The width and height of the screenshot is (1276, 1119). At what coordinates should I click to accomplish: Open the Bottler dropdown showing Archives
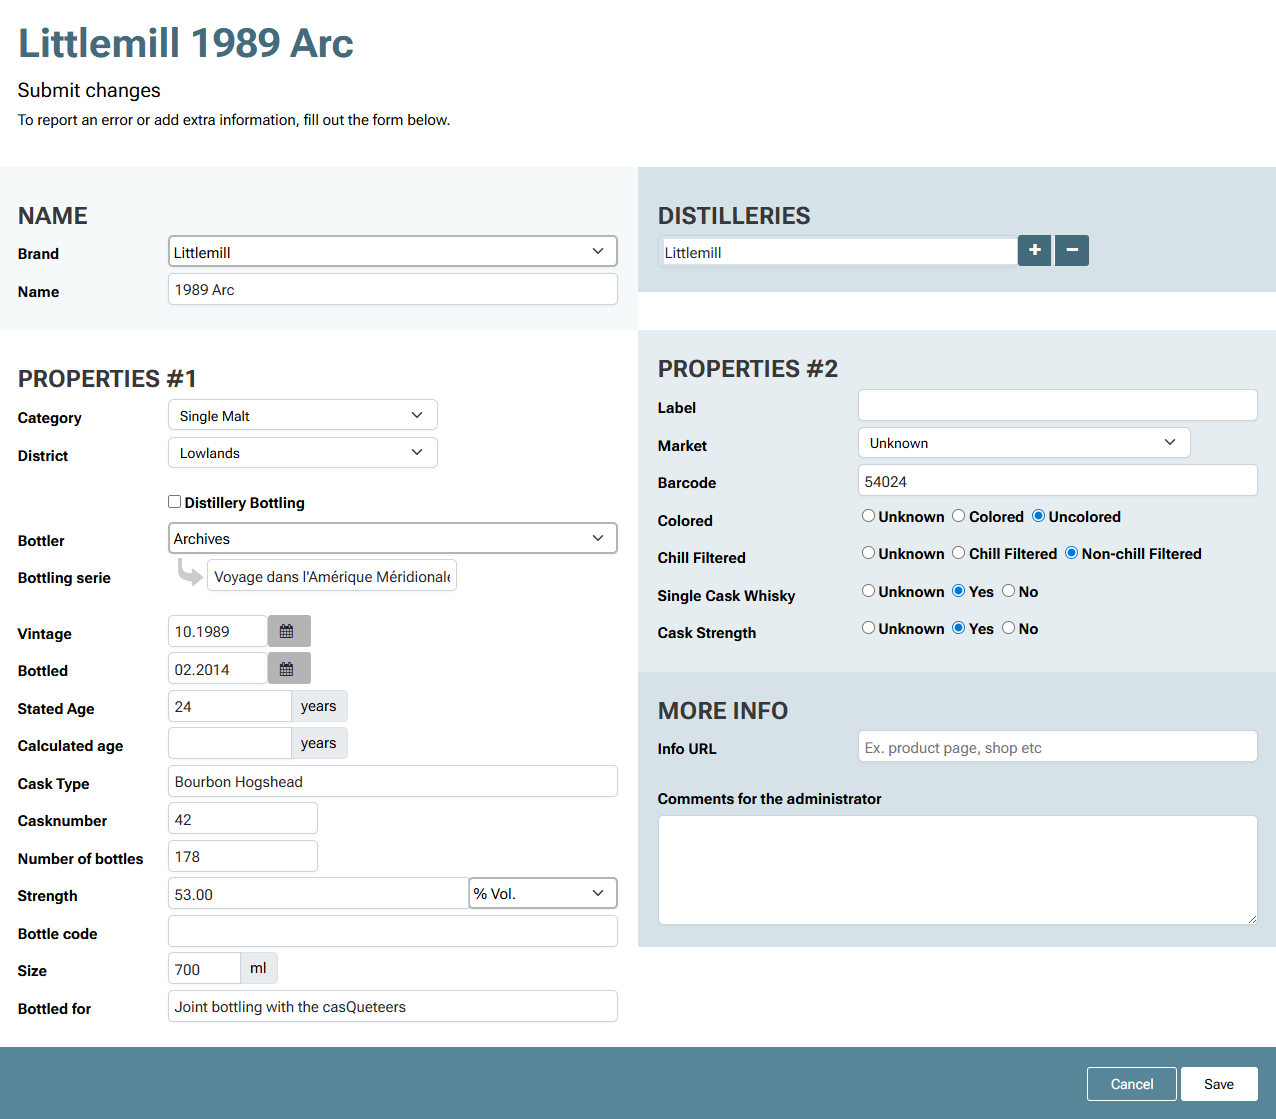click(392, 538)
